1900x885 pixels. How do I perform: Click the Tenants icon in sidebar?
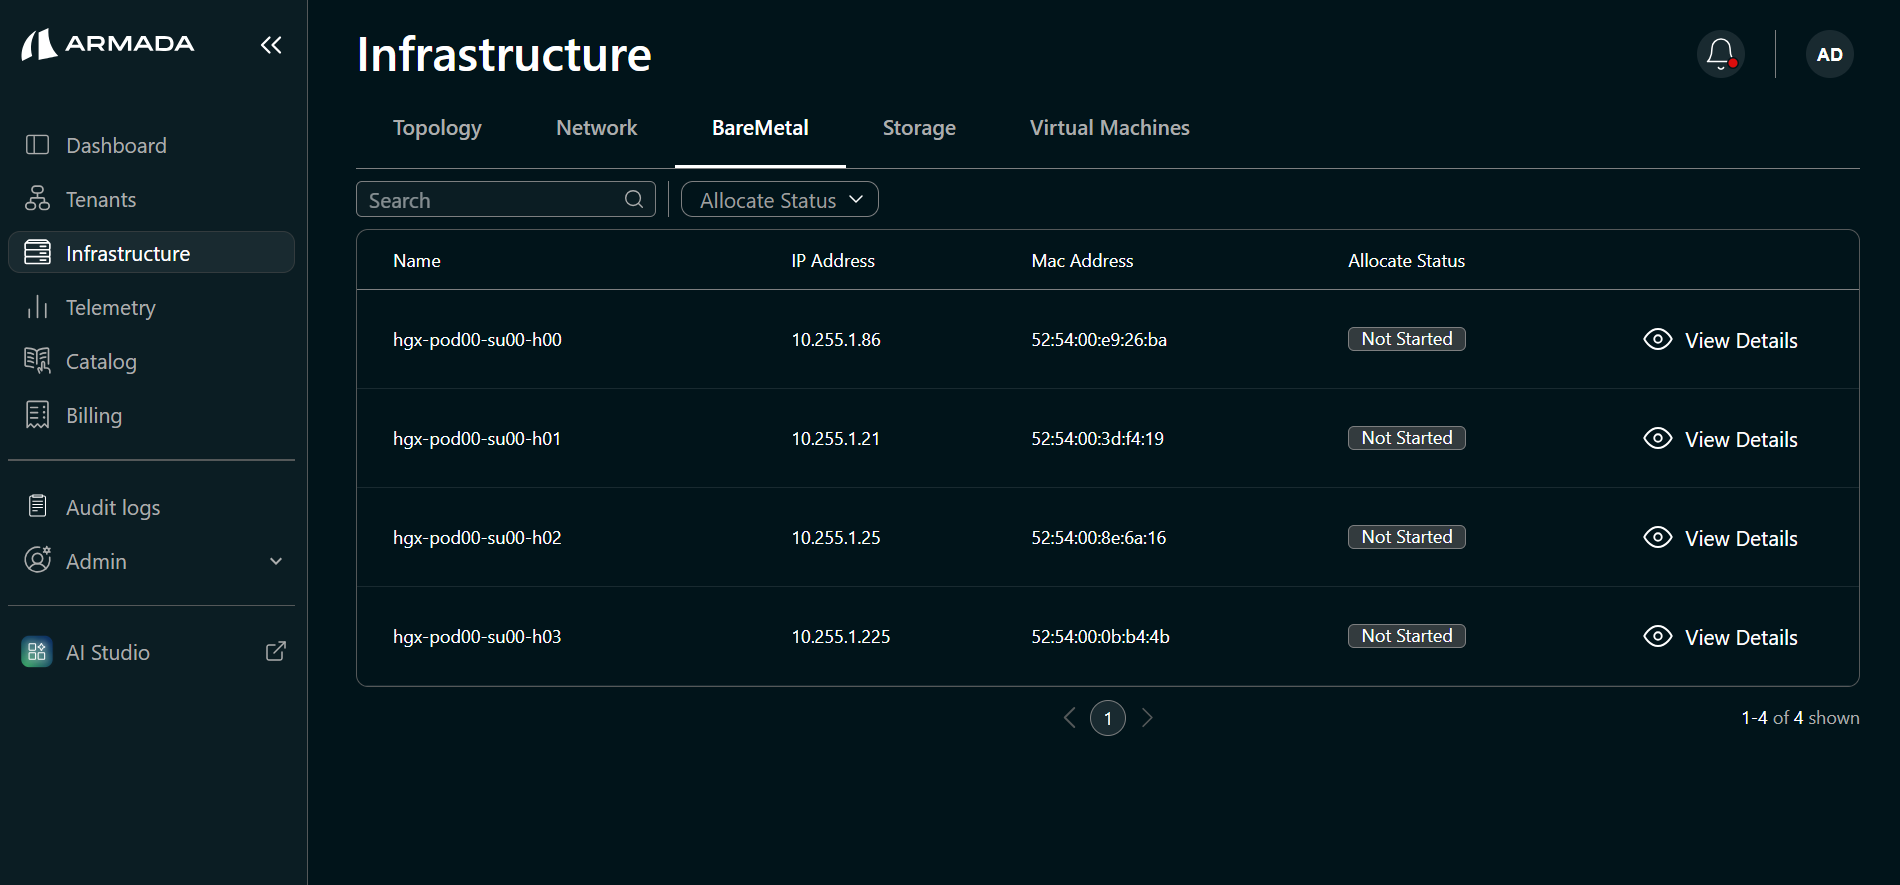point(37,199)
